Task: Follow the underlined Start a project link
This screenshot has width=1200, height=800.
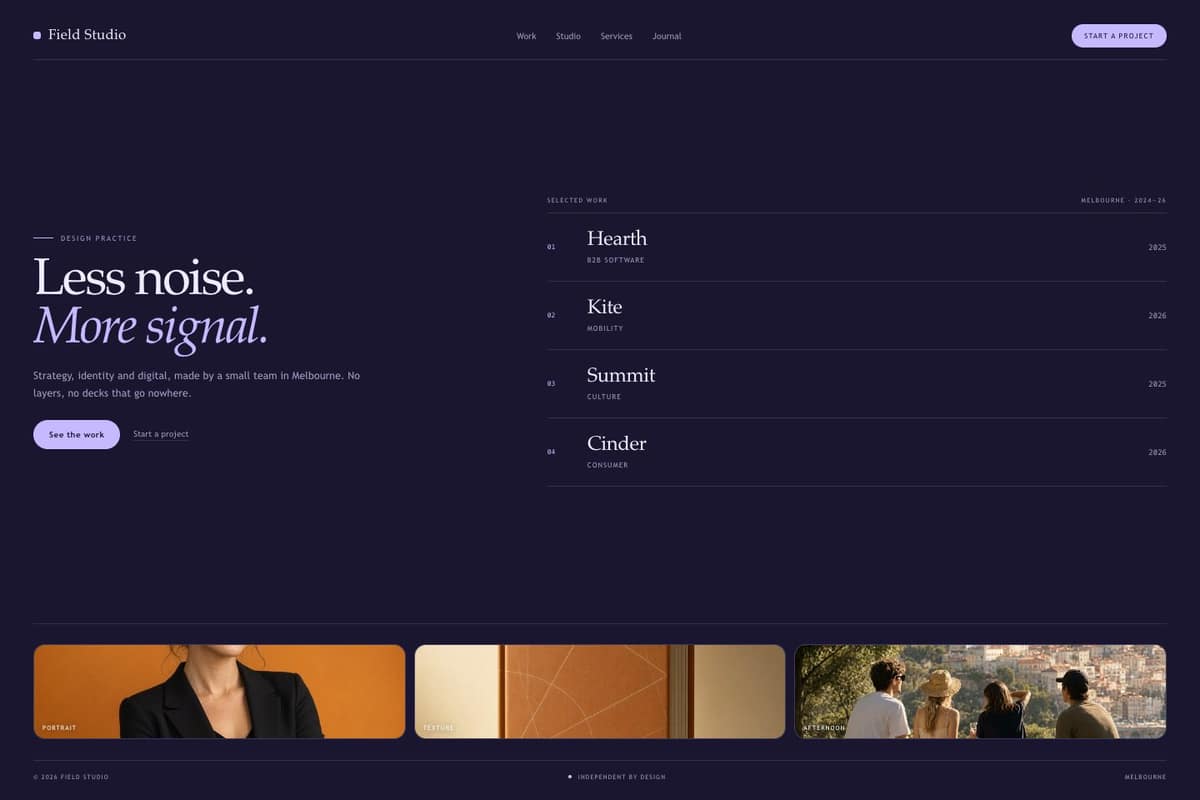Action: point(161,434)
